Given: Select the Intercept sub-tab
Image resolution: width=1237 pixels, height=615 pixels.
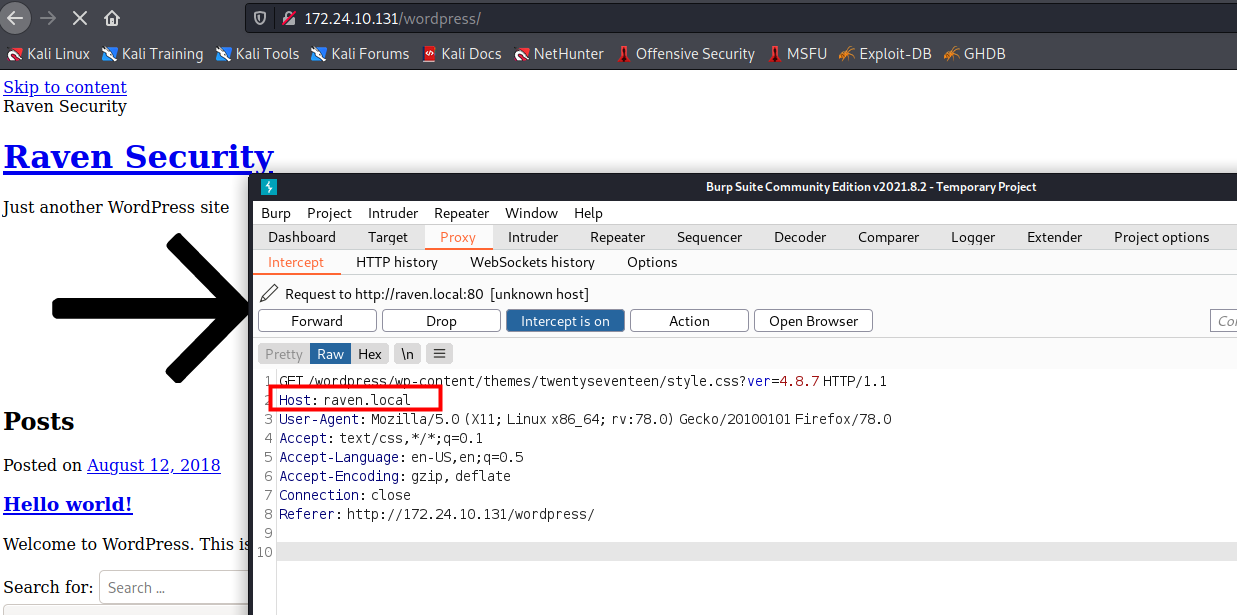Looking at the screenshot, I should tap(296, 262).
